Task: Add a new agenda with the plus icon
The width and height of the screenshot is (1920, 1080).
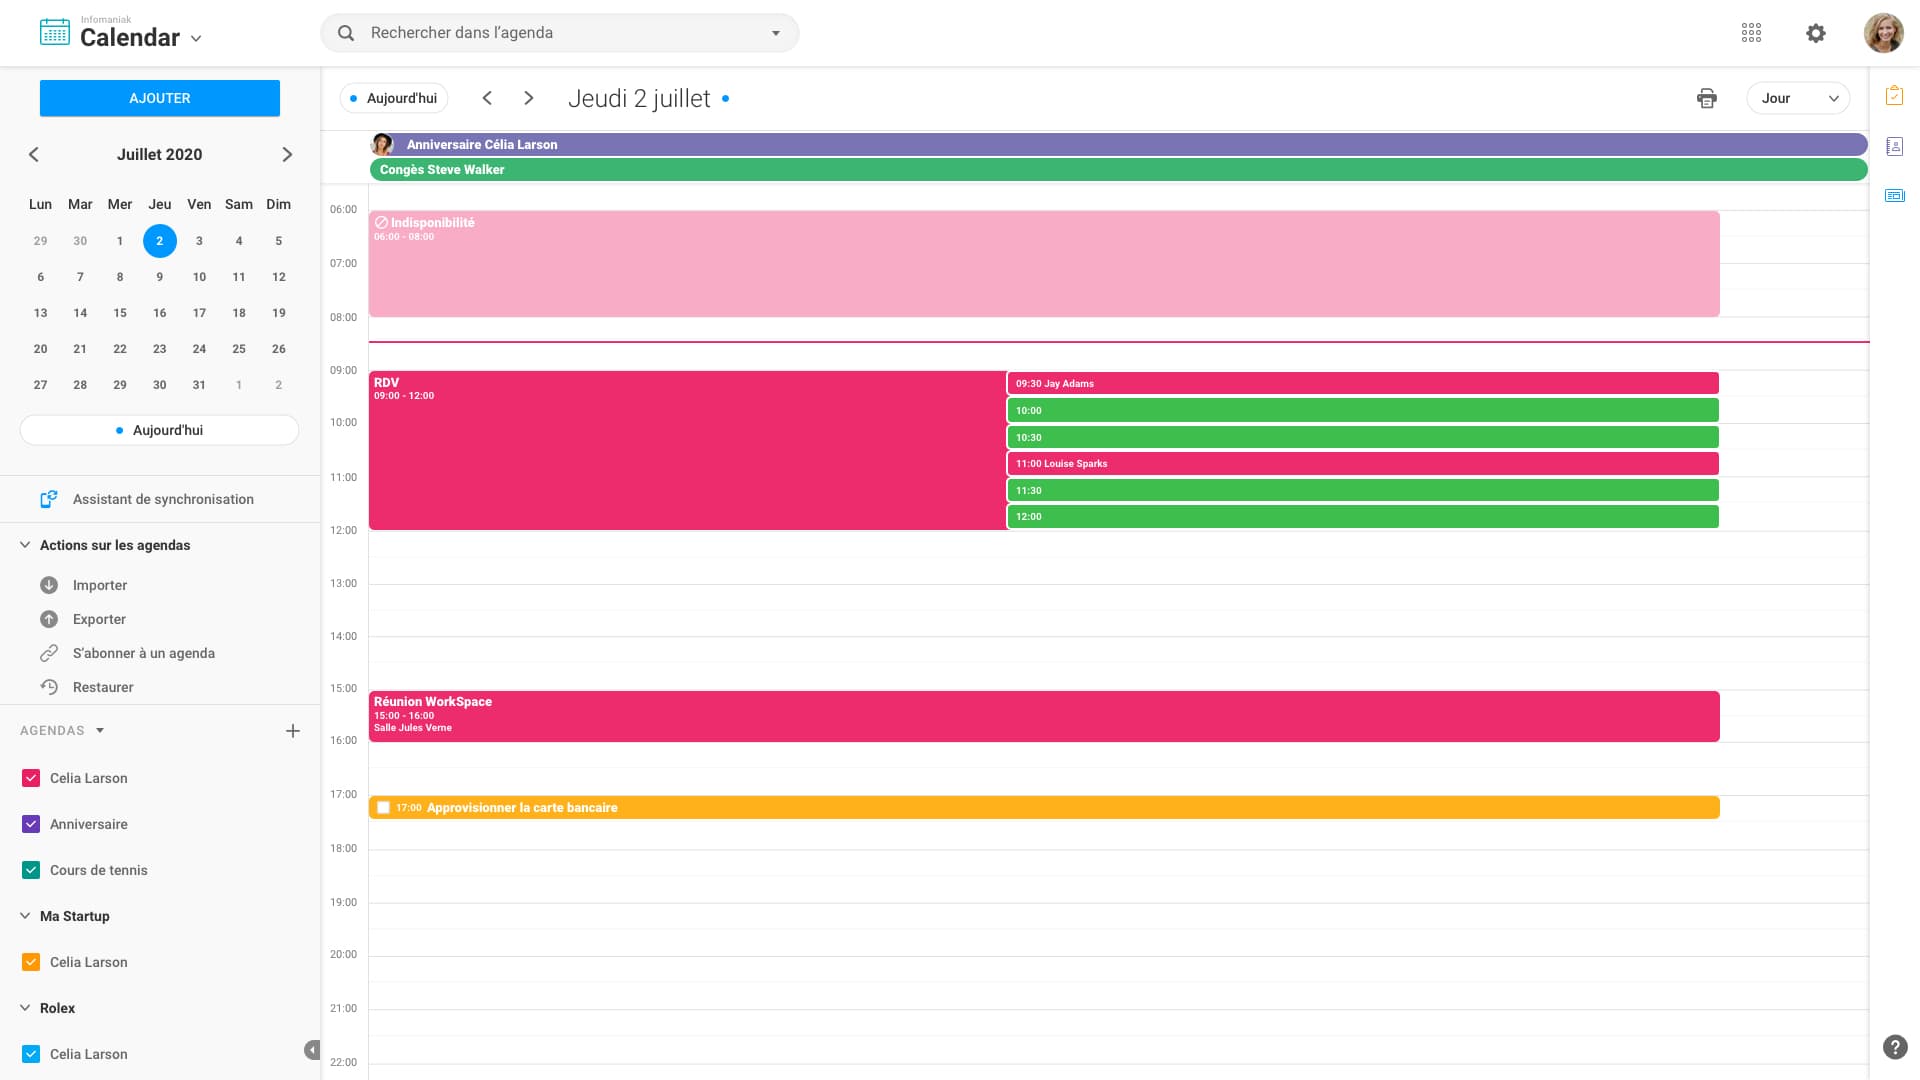Action: point(293,731)
